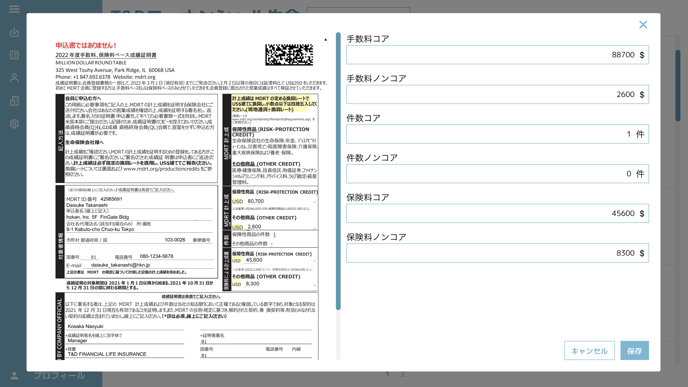
Task: Click the download icon in sidebar
Action: pos(14,32)
